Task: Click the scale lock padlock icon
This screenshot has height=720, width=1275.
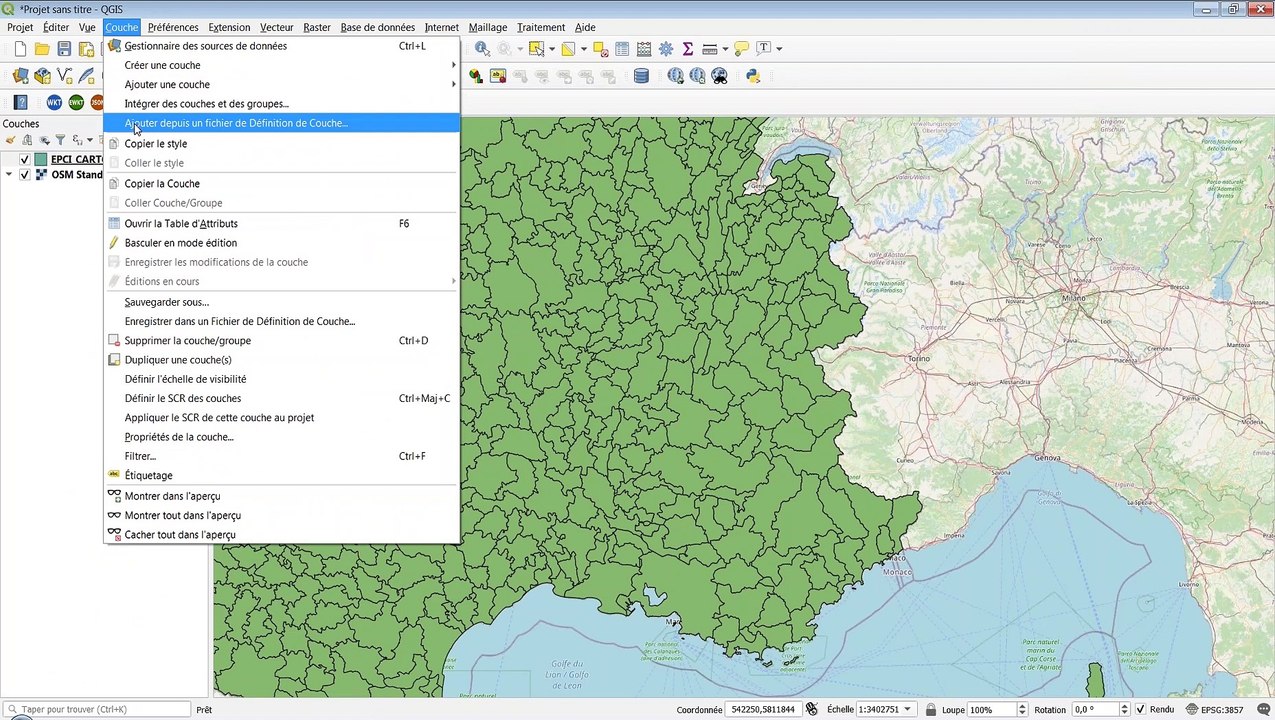Action: [930, 710]
